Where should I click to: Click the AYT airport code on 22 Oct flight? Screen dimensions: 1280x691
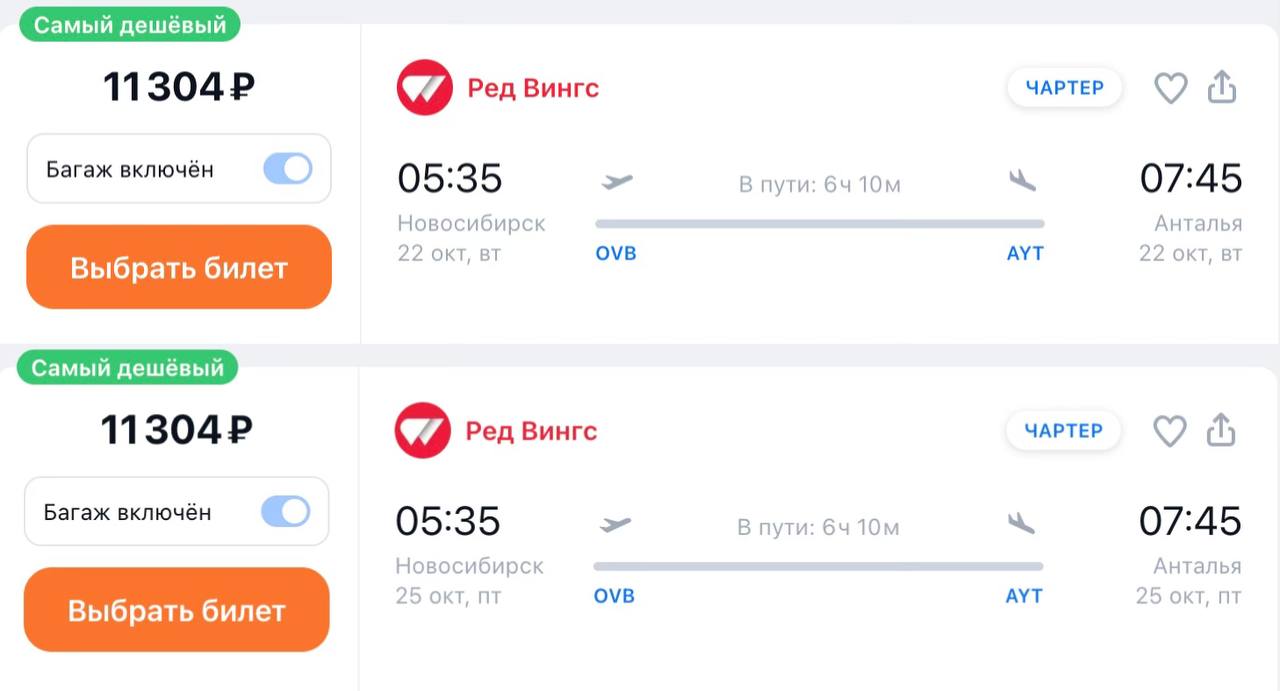[1025, 254]
